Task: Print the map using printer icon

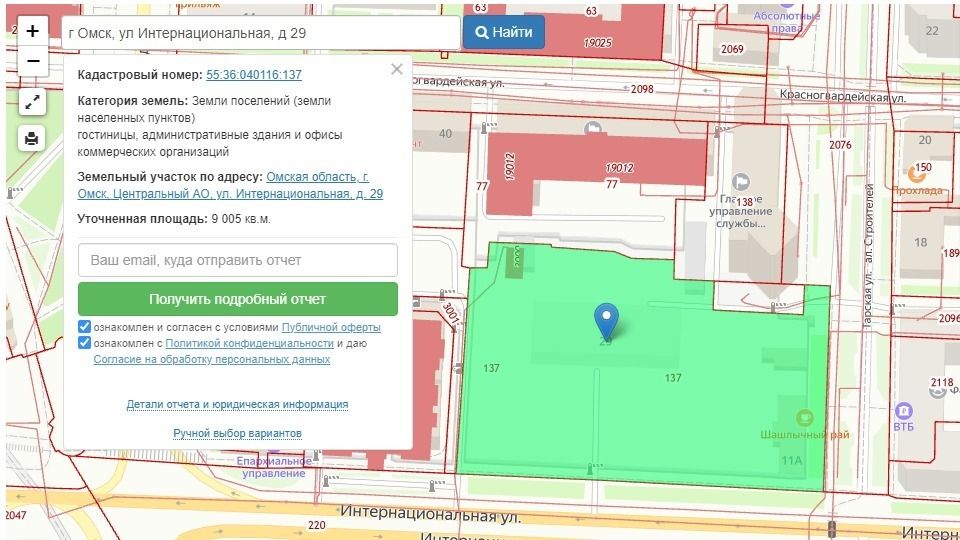Action: (x=32, y=138)
